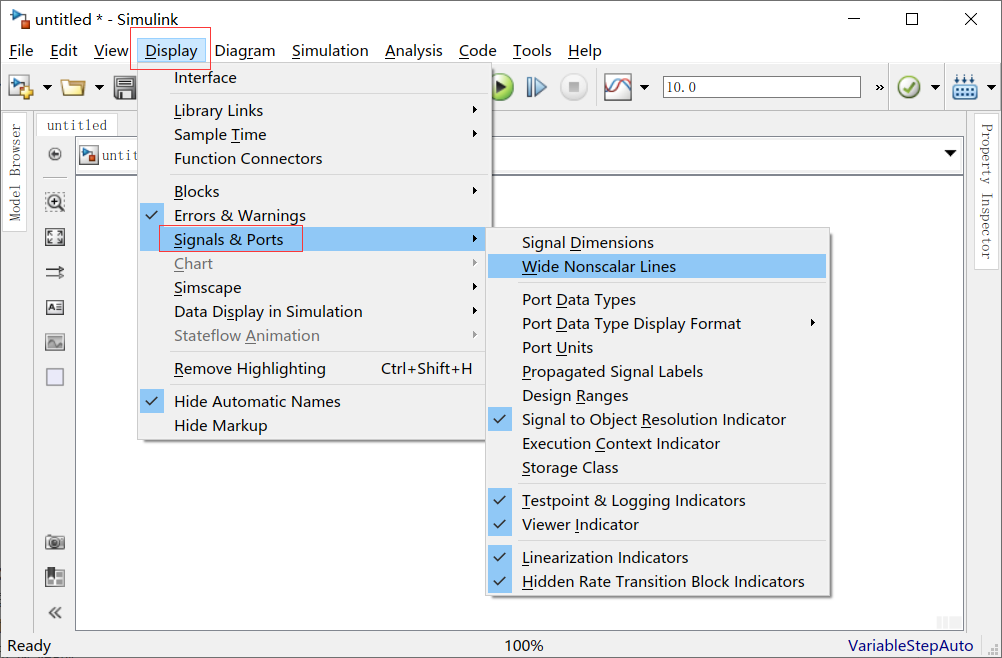The image size is (1002, 658).
Task: Collapse palette with double chevron icon
Action: click(55, 613)
